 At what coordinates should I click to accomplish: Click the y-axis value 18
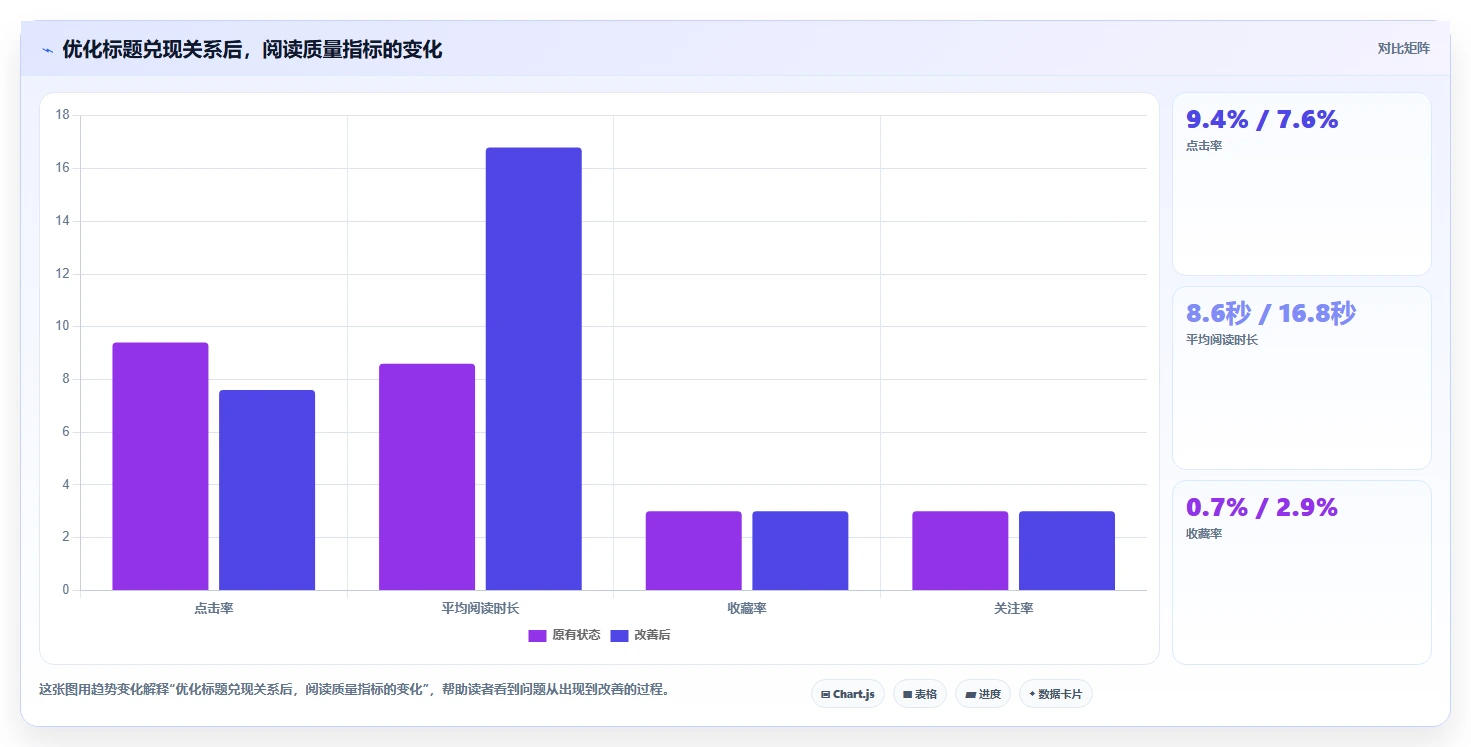tap(62, 115)
